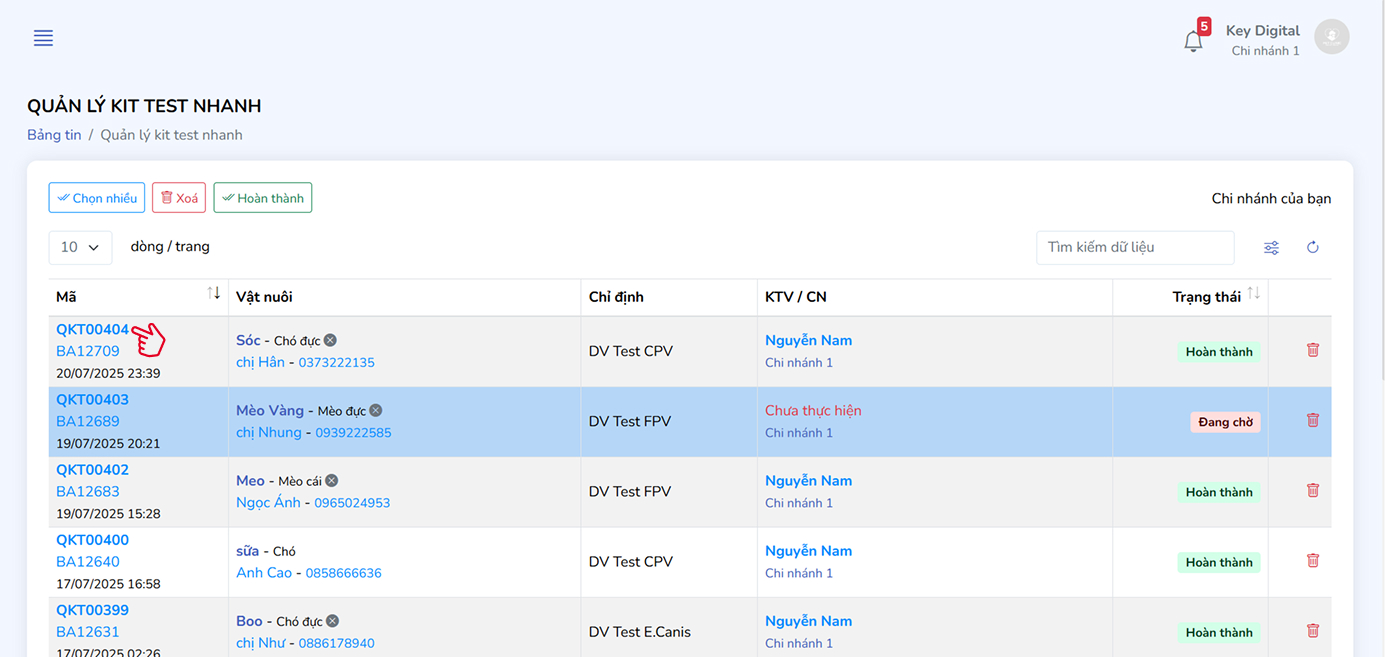Open the notifications bell
The height and width of the screenshot is (657, 1385).
pos(1193,41)
